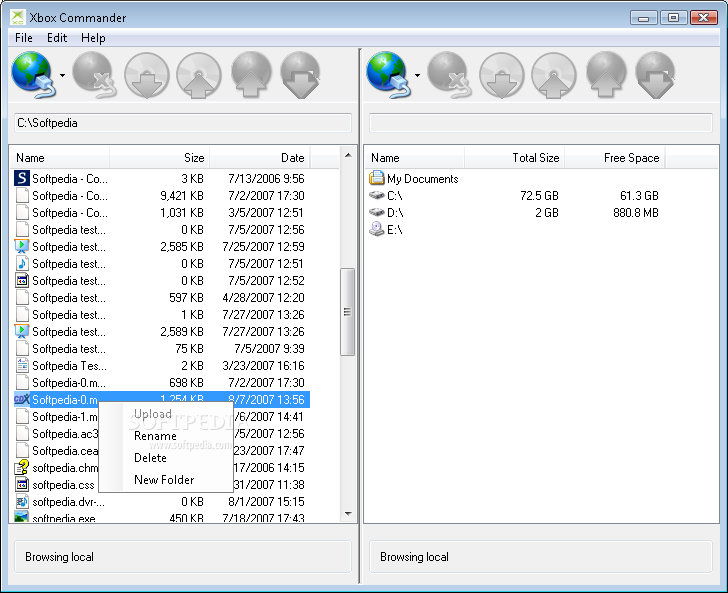
Task: Select the file sized 597 KB
Action: [x=160, y=298]
